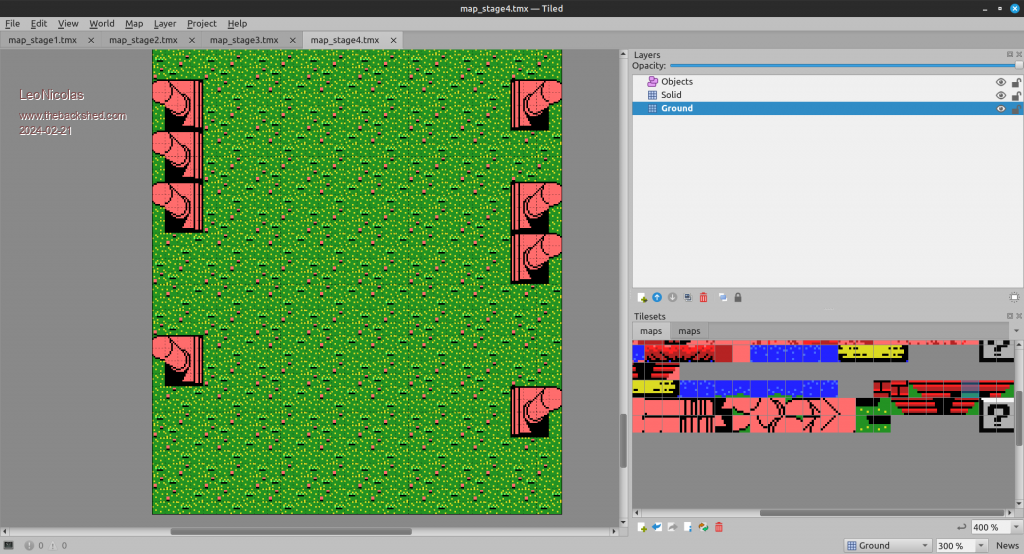Remove tileset using red trash icon
This screenshot has width=1024, height=554.
(x=718, y=527)
